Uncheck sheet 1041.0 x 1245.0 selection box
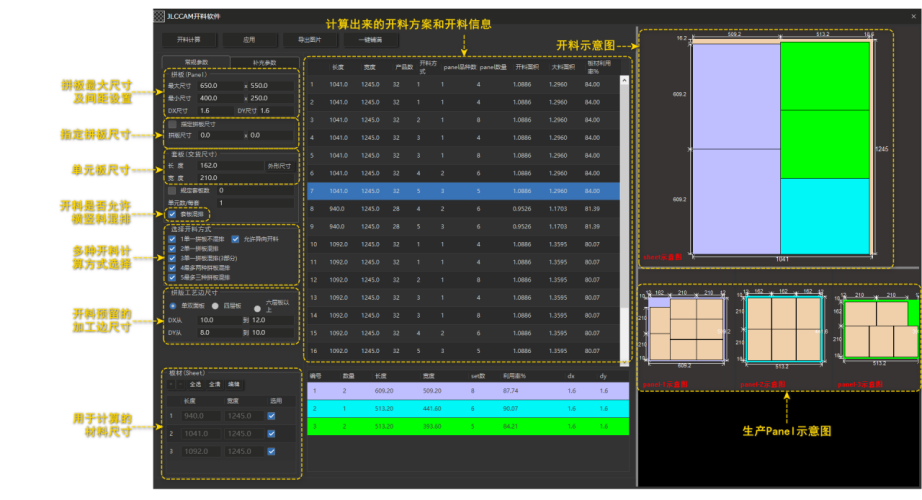 pyautogui.click(x=271, y=434)
